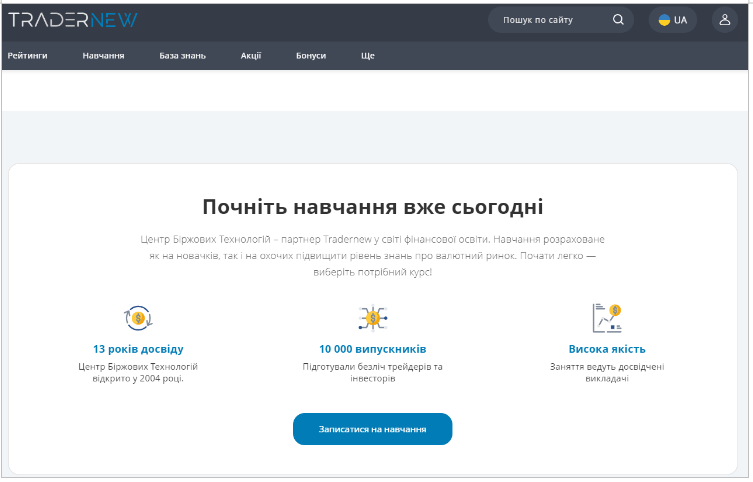Open the UA language selector
The width and height of the screenshot is (753, 482).
click(672, 20)
